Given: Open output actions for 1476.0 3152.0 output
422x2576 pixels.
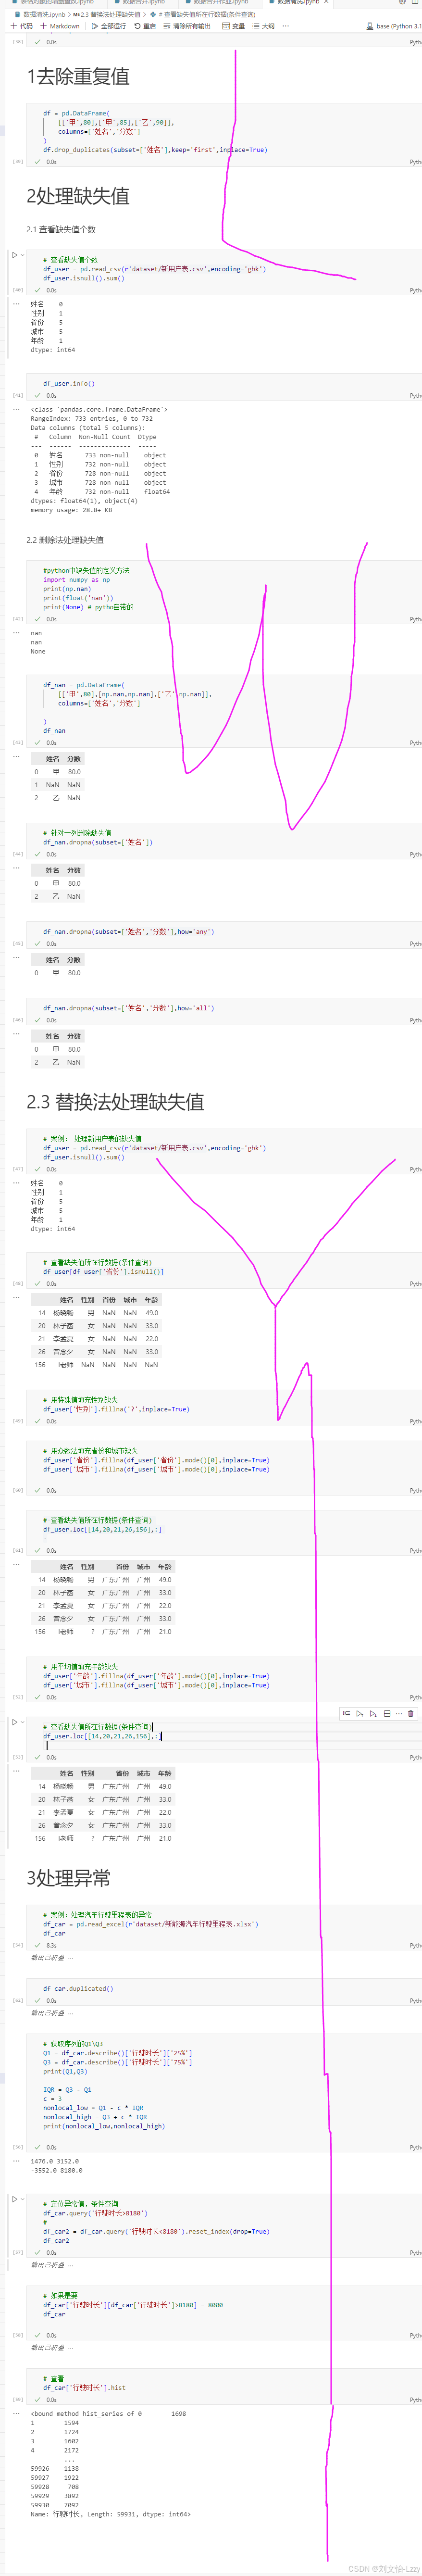Looking at the screenshot, I should click(16, 2160).
